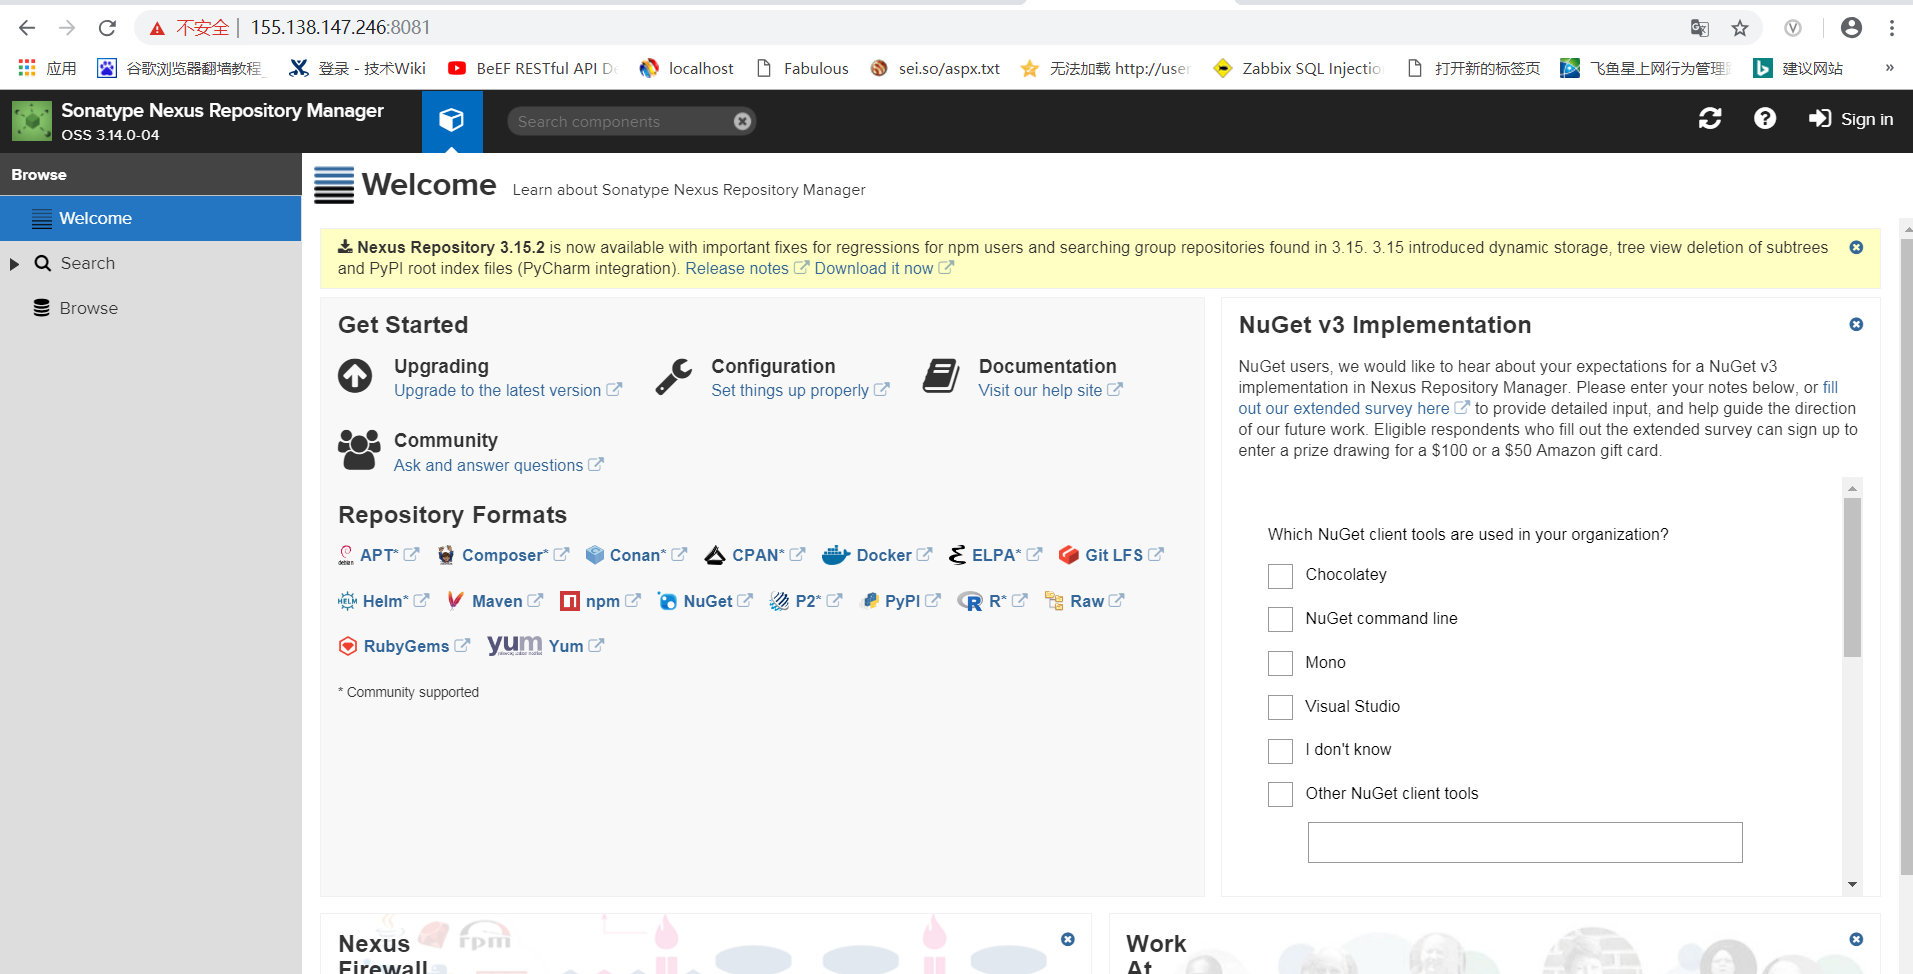
Task: Click the refresh icon in Nexus header
Action: [x=1710, y=119]
